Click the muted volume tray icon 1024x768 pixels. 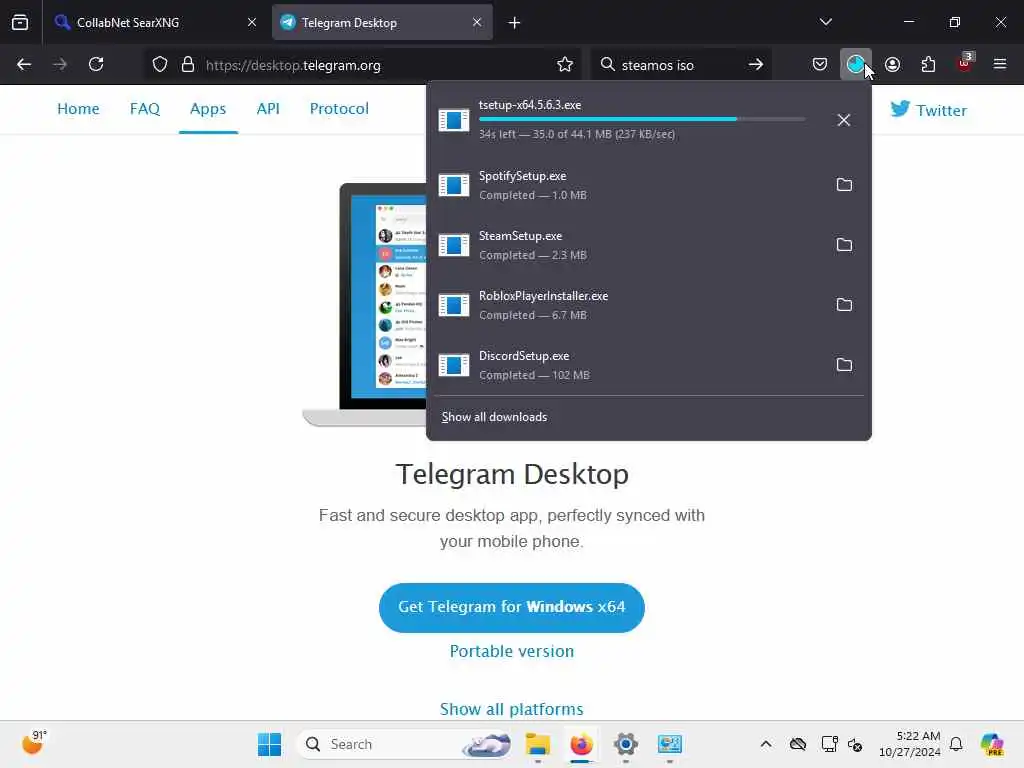tap(855, 744)
